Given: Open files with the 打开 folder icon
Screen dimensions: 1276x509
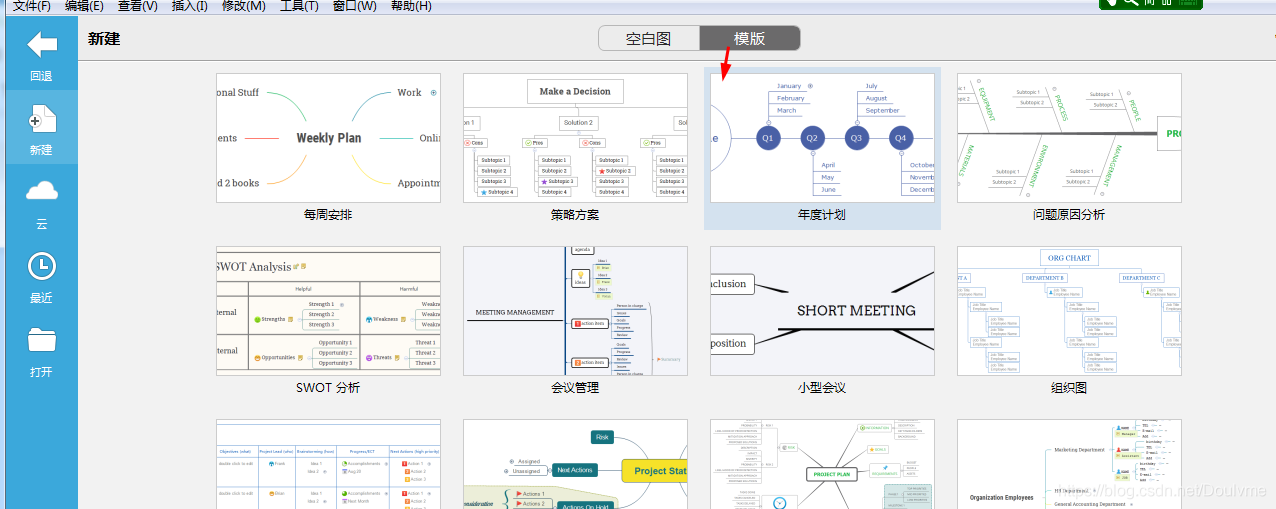Looking at the screenshot, I should pyautogui.click(x=41, y=340).
